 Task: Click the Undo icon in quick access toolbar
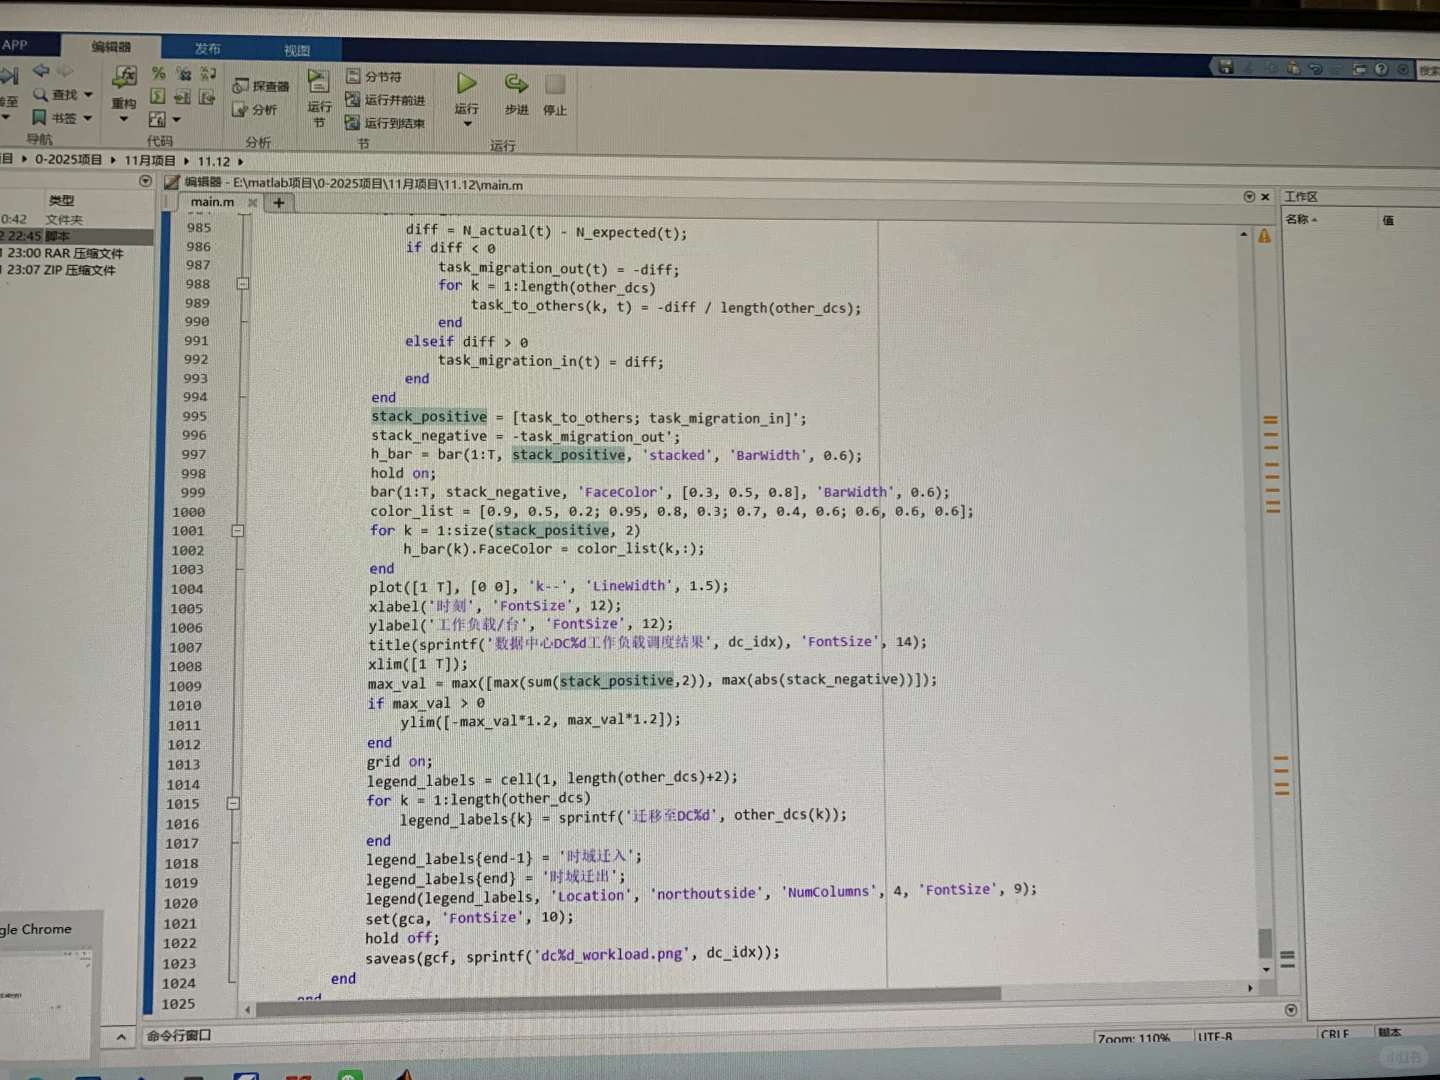point(1316,69)
